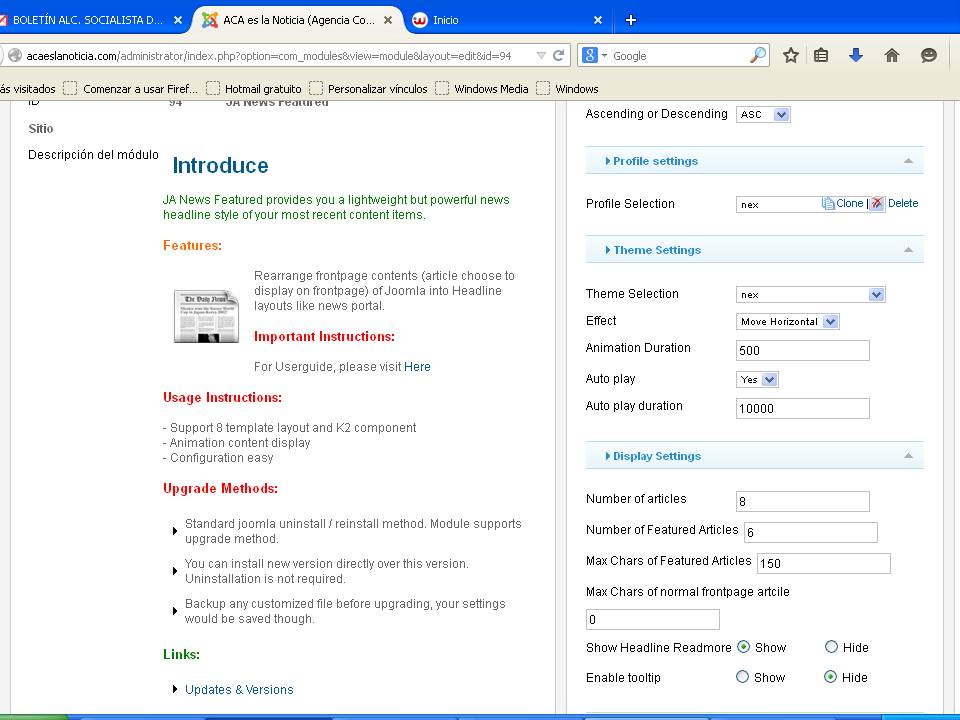Open the URL history dropdown arrow
The height and width of the screenshot is (720, 960).
pos(541,56)
